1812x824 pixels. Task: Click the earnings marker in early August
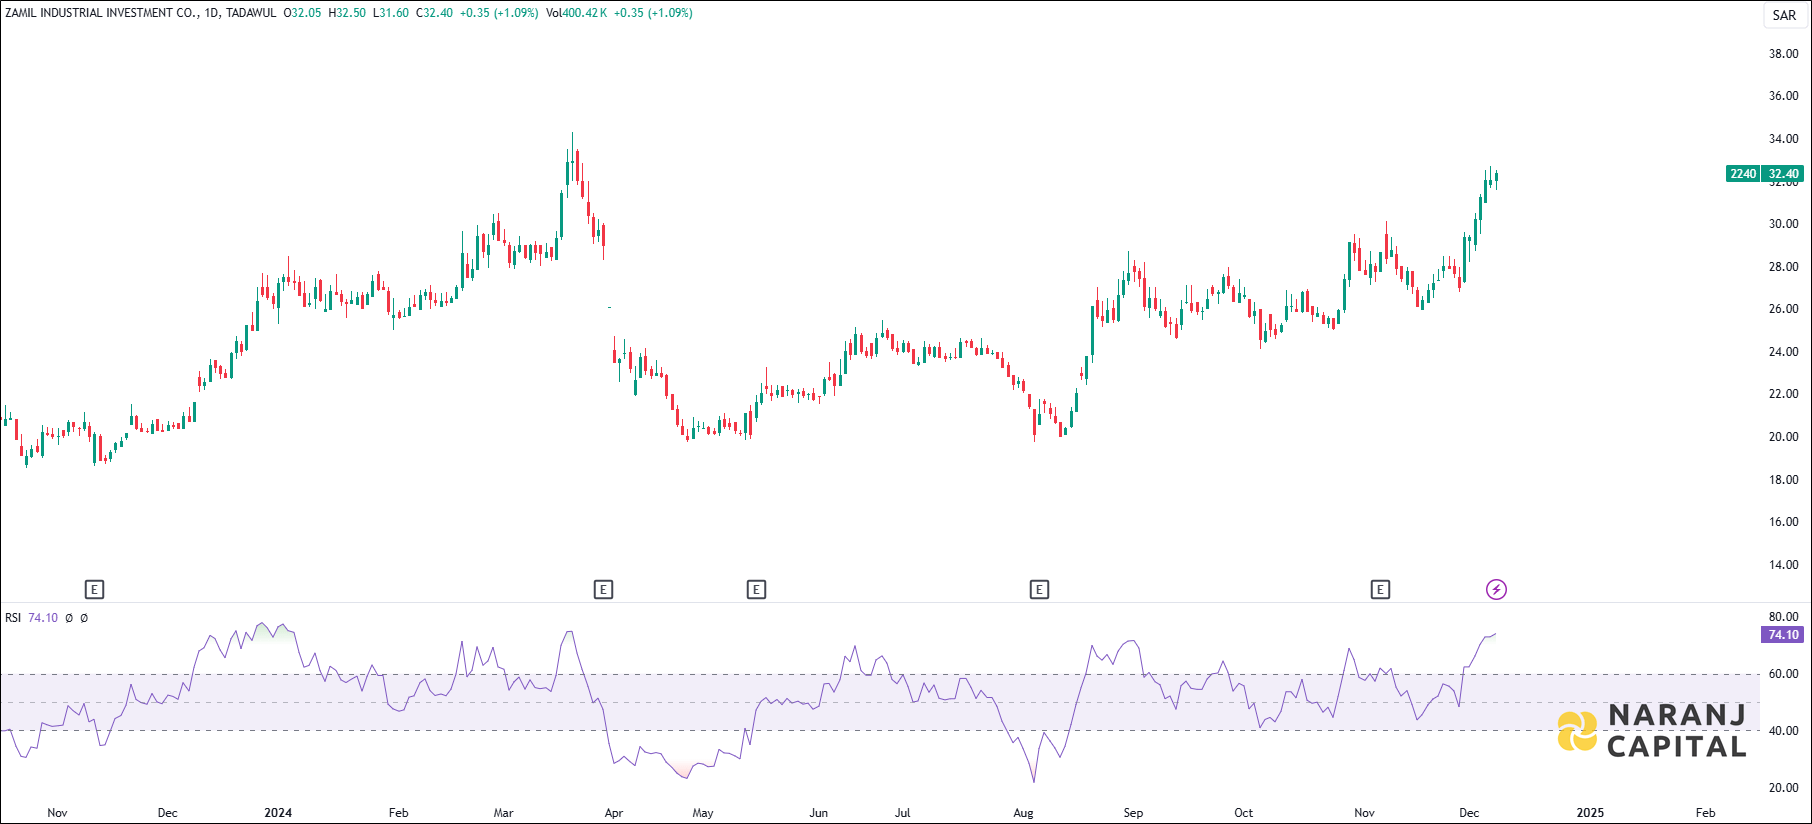[x=1039, y=589]
